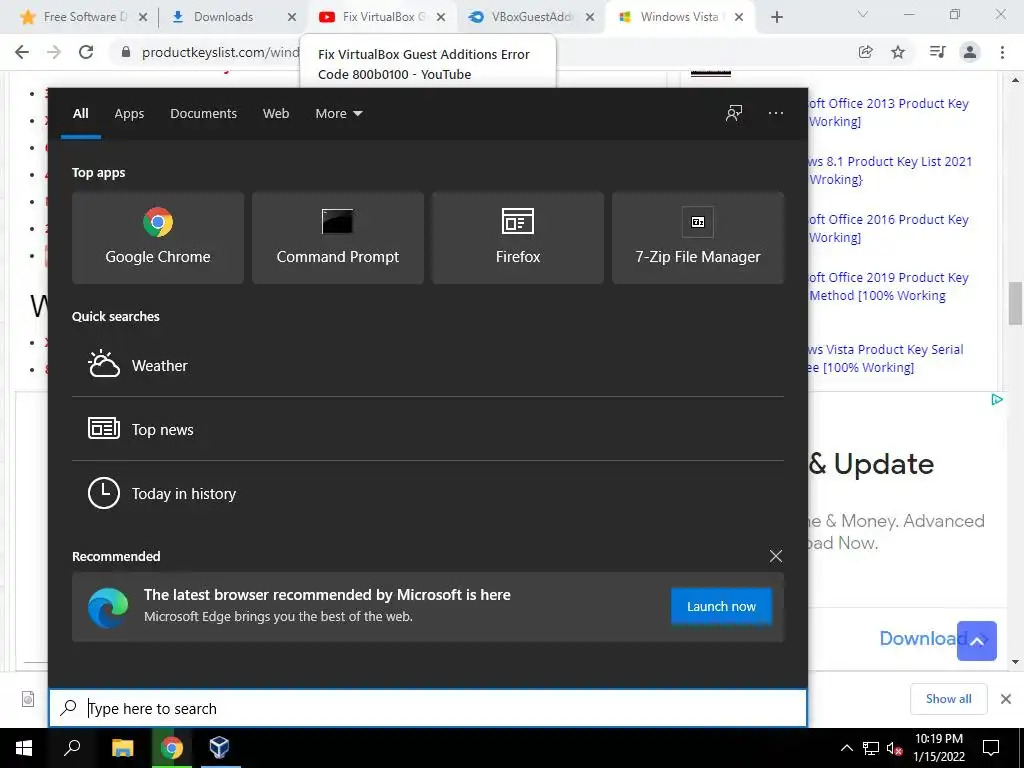Open Vista Product Key Serial link

(x=886, y=359)
